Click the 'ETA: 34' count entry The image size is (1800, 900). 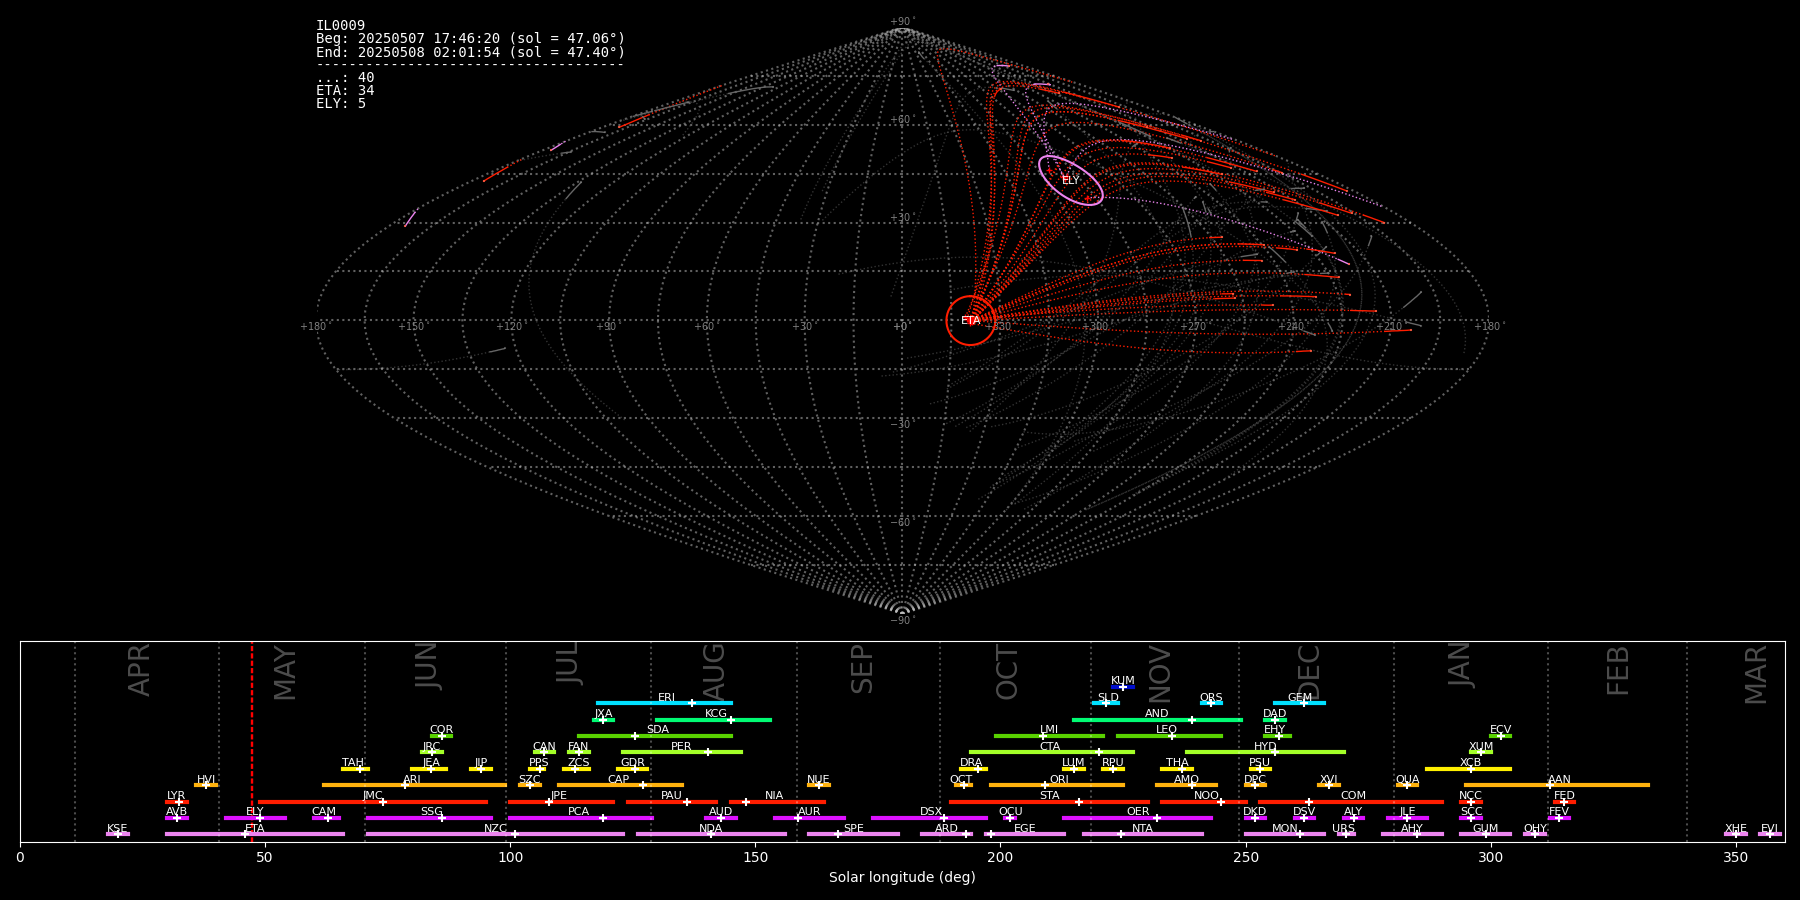pos(345,91)
